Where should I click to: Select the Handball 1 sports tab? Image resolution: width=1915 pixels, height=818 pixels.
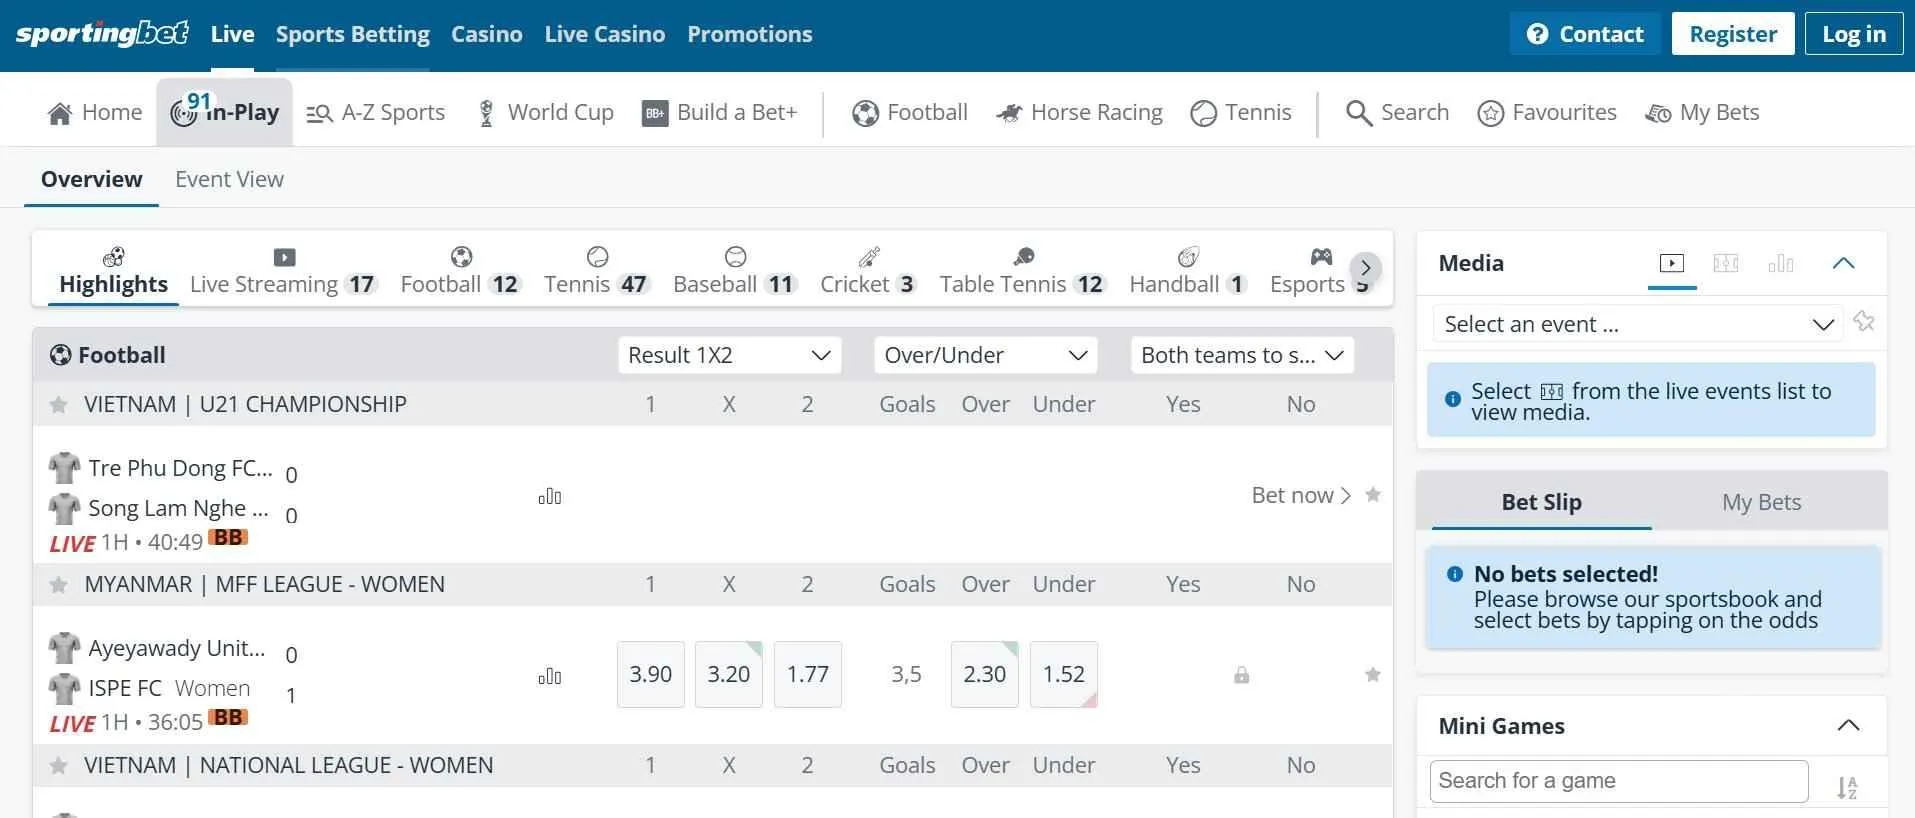(x=1188, y=271)
